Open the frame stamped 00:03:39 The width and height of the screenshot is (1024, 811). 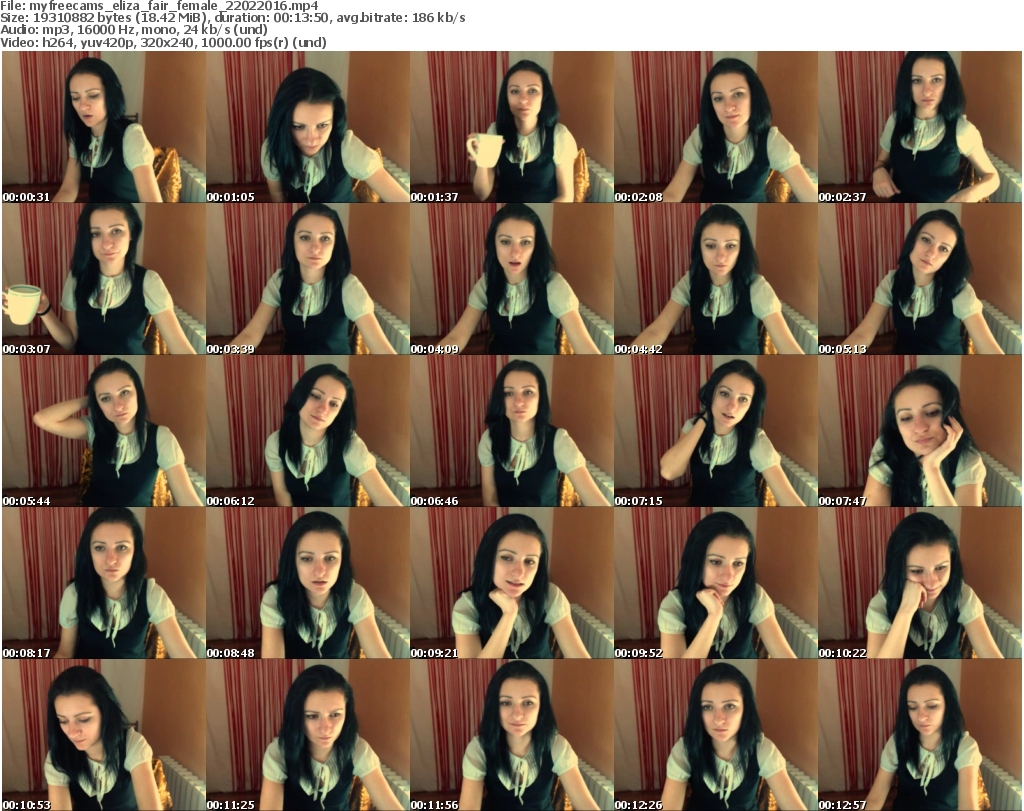(x=308, y=279)
